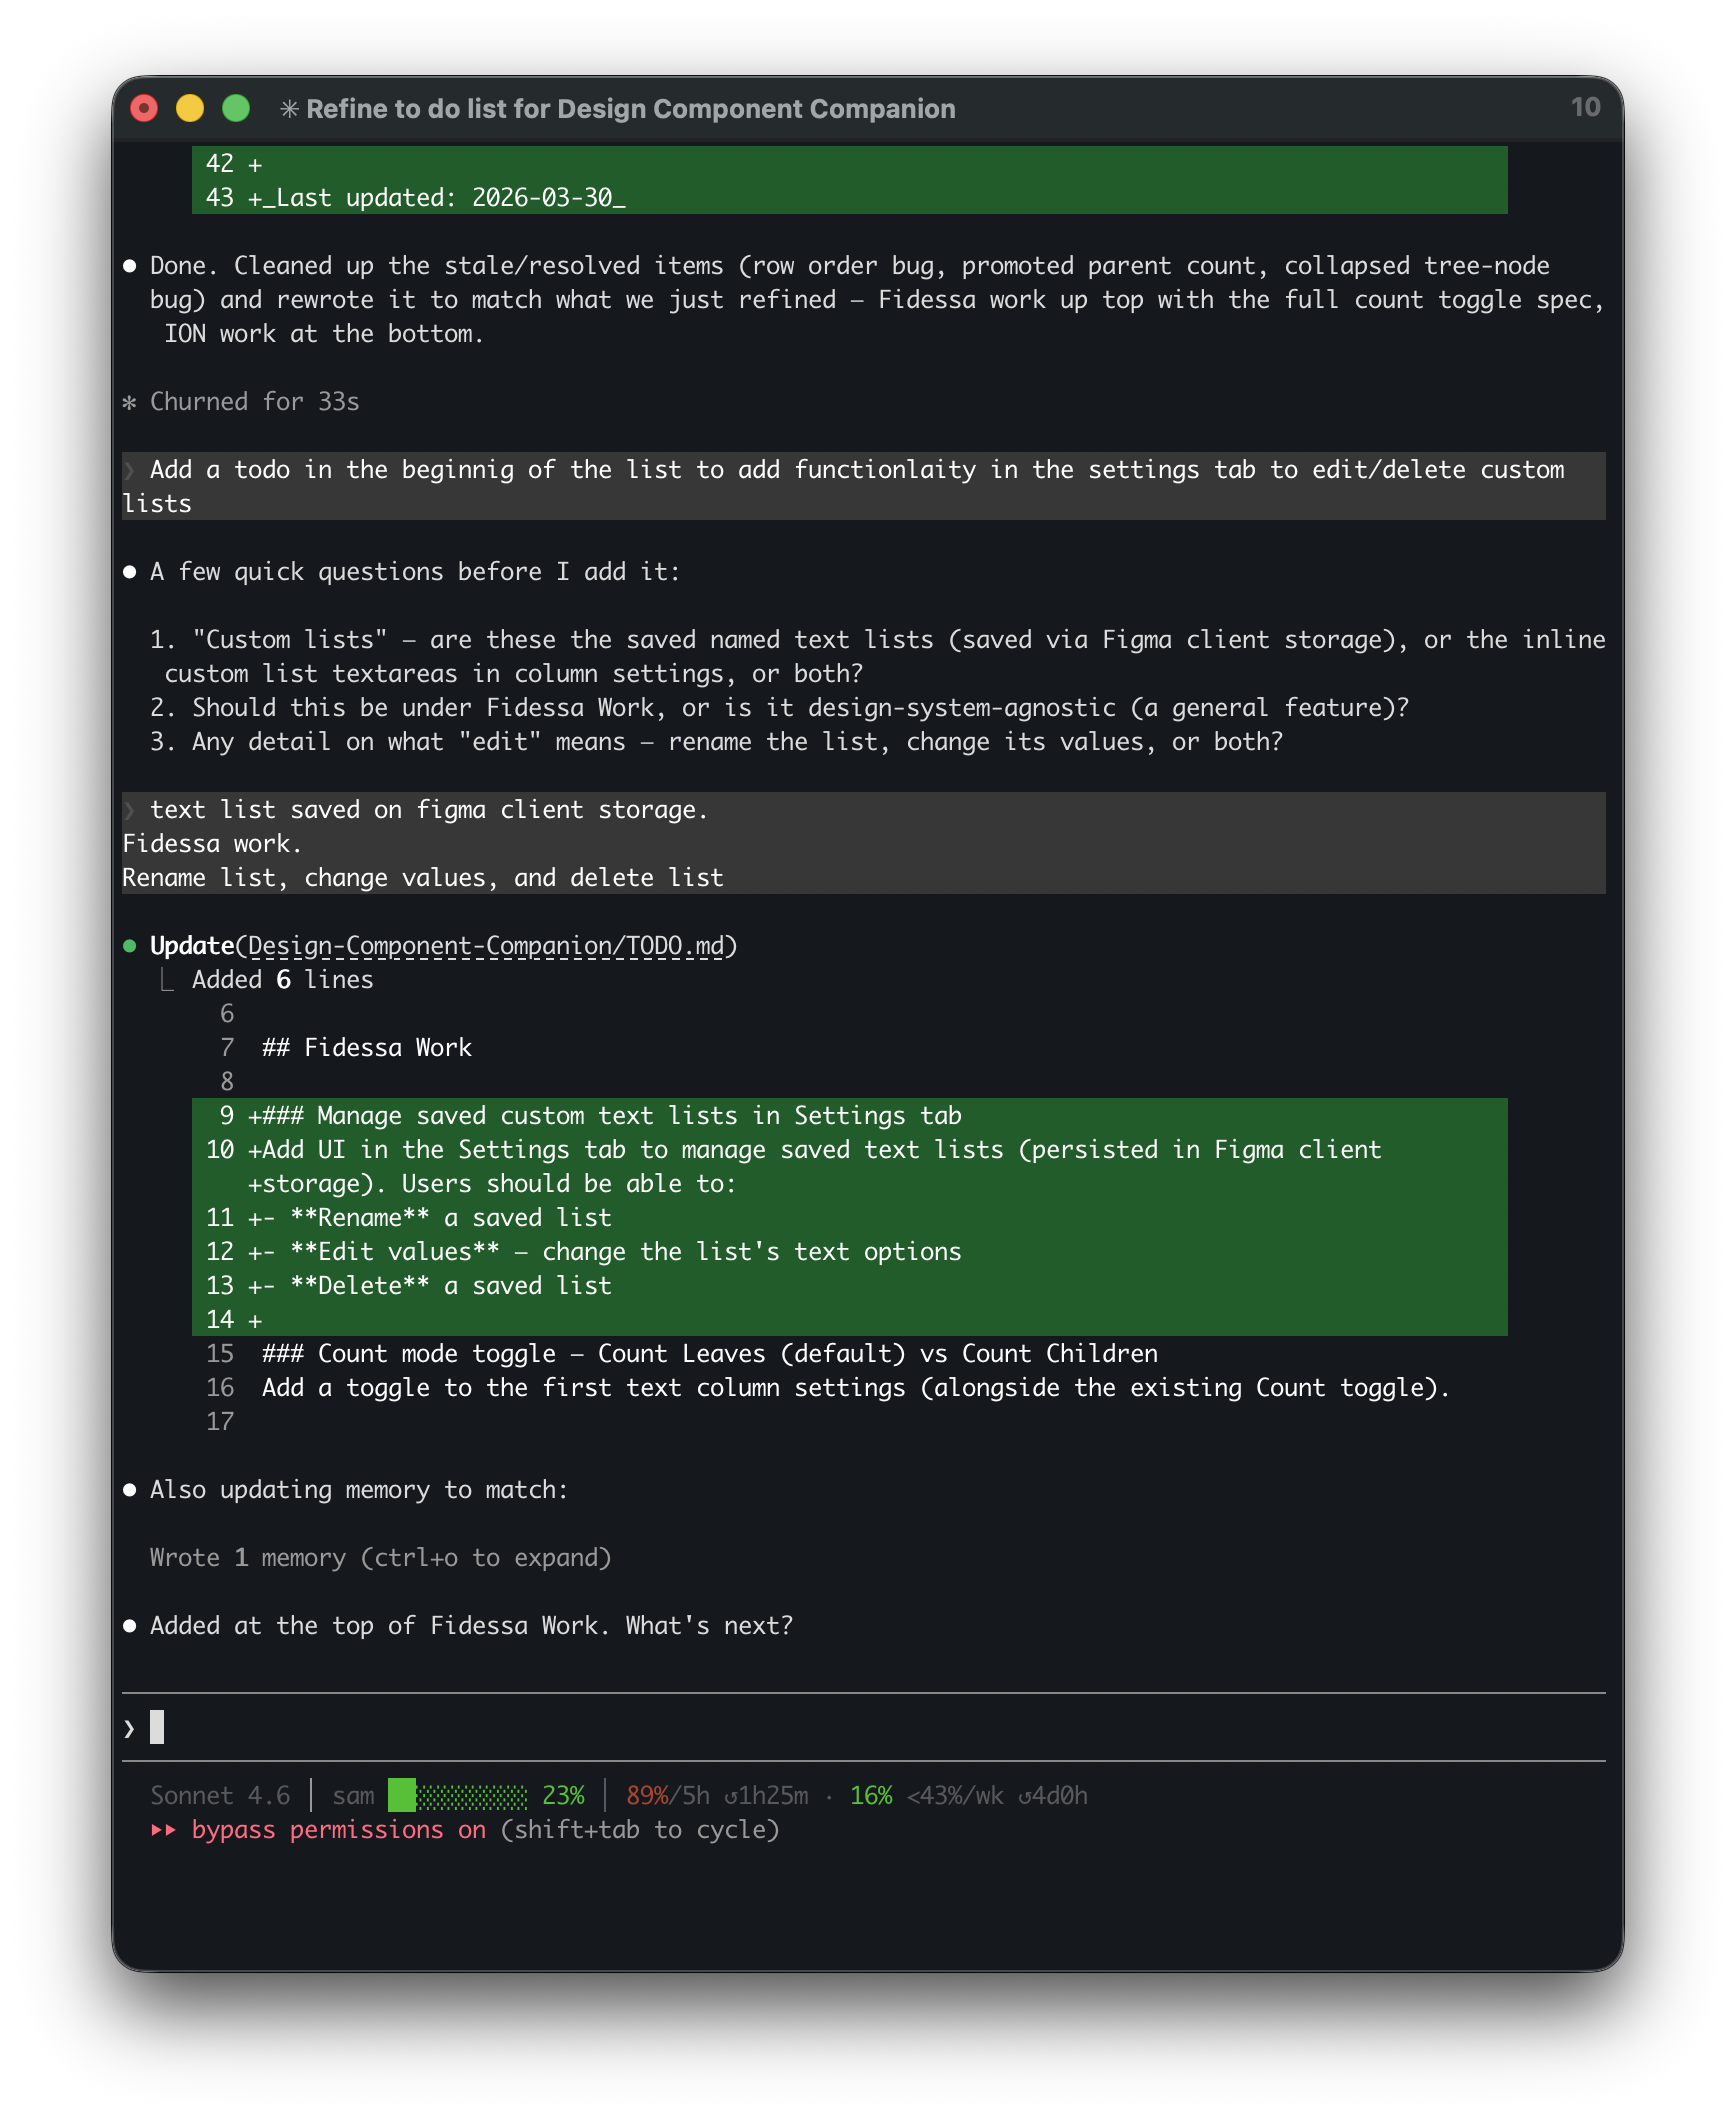Select the green bullet before the Update entry
Viewport: 1736px width, 2120px height.
click(131, 944)
